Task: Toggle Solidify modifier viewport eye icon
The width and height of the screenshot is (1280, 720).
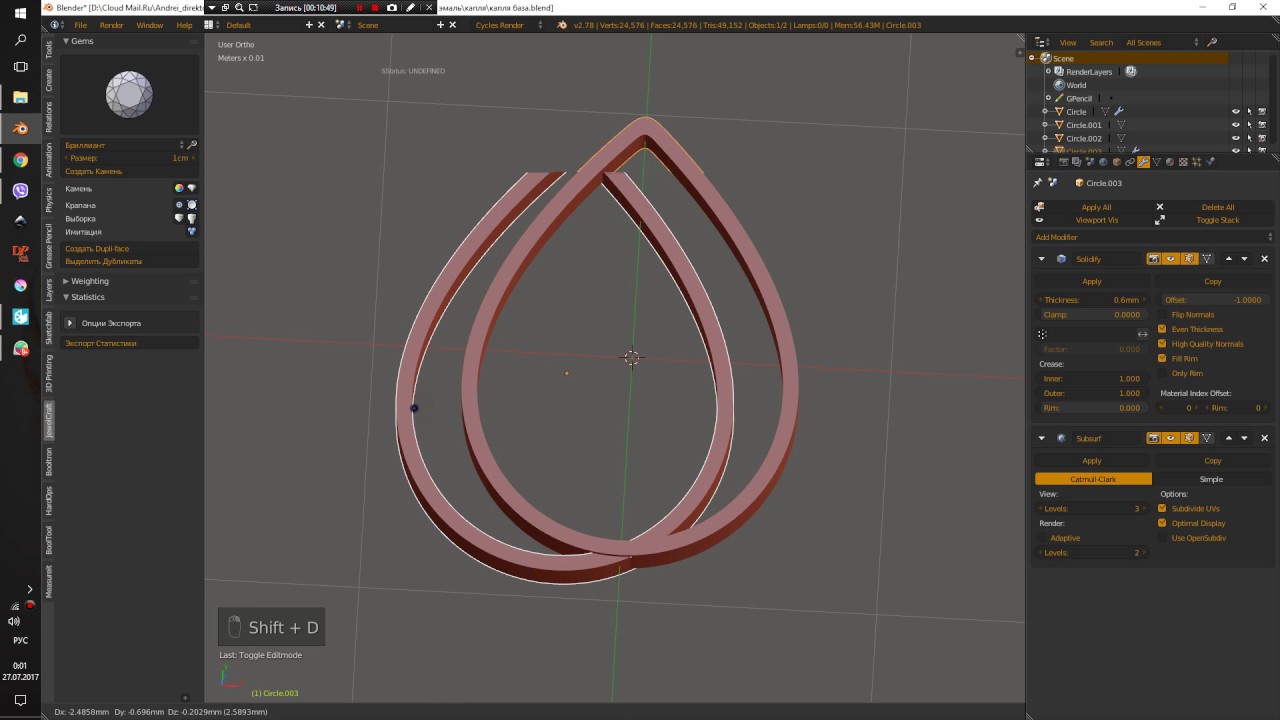Action: click(x=1170, y=259)
